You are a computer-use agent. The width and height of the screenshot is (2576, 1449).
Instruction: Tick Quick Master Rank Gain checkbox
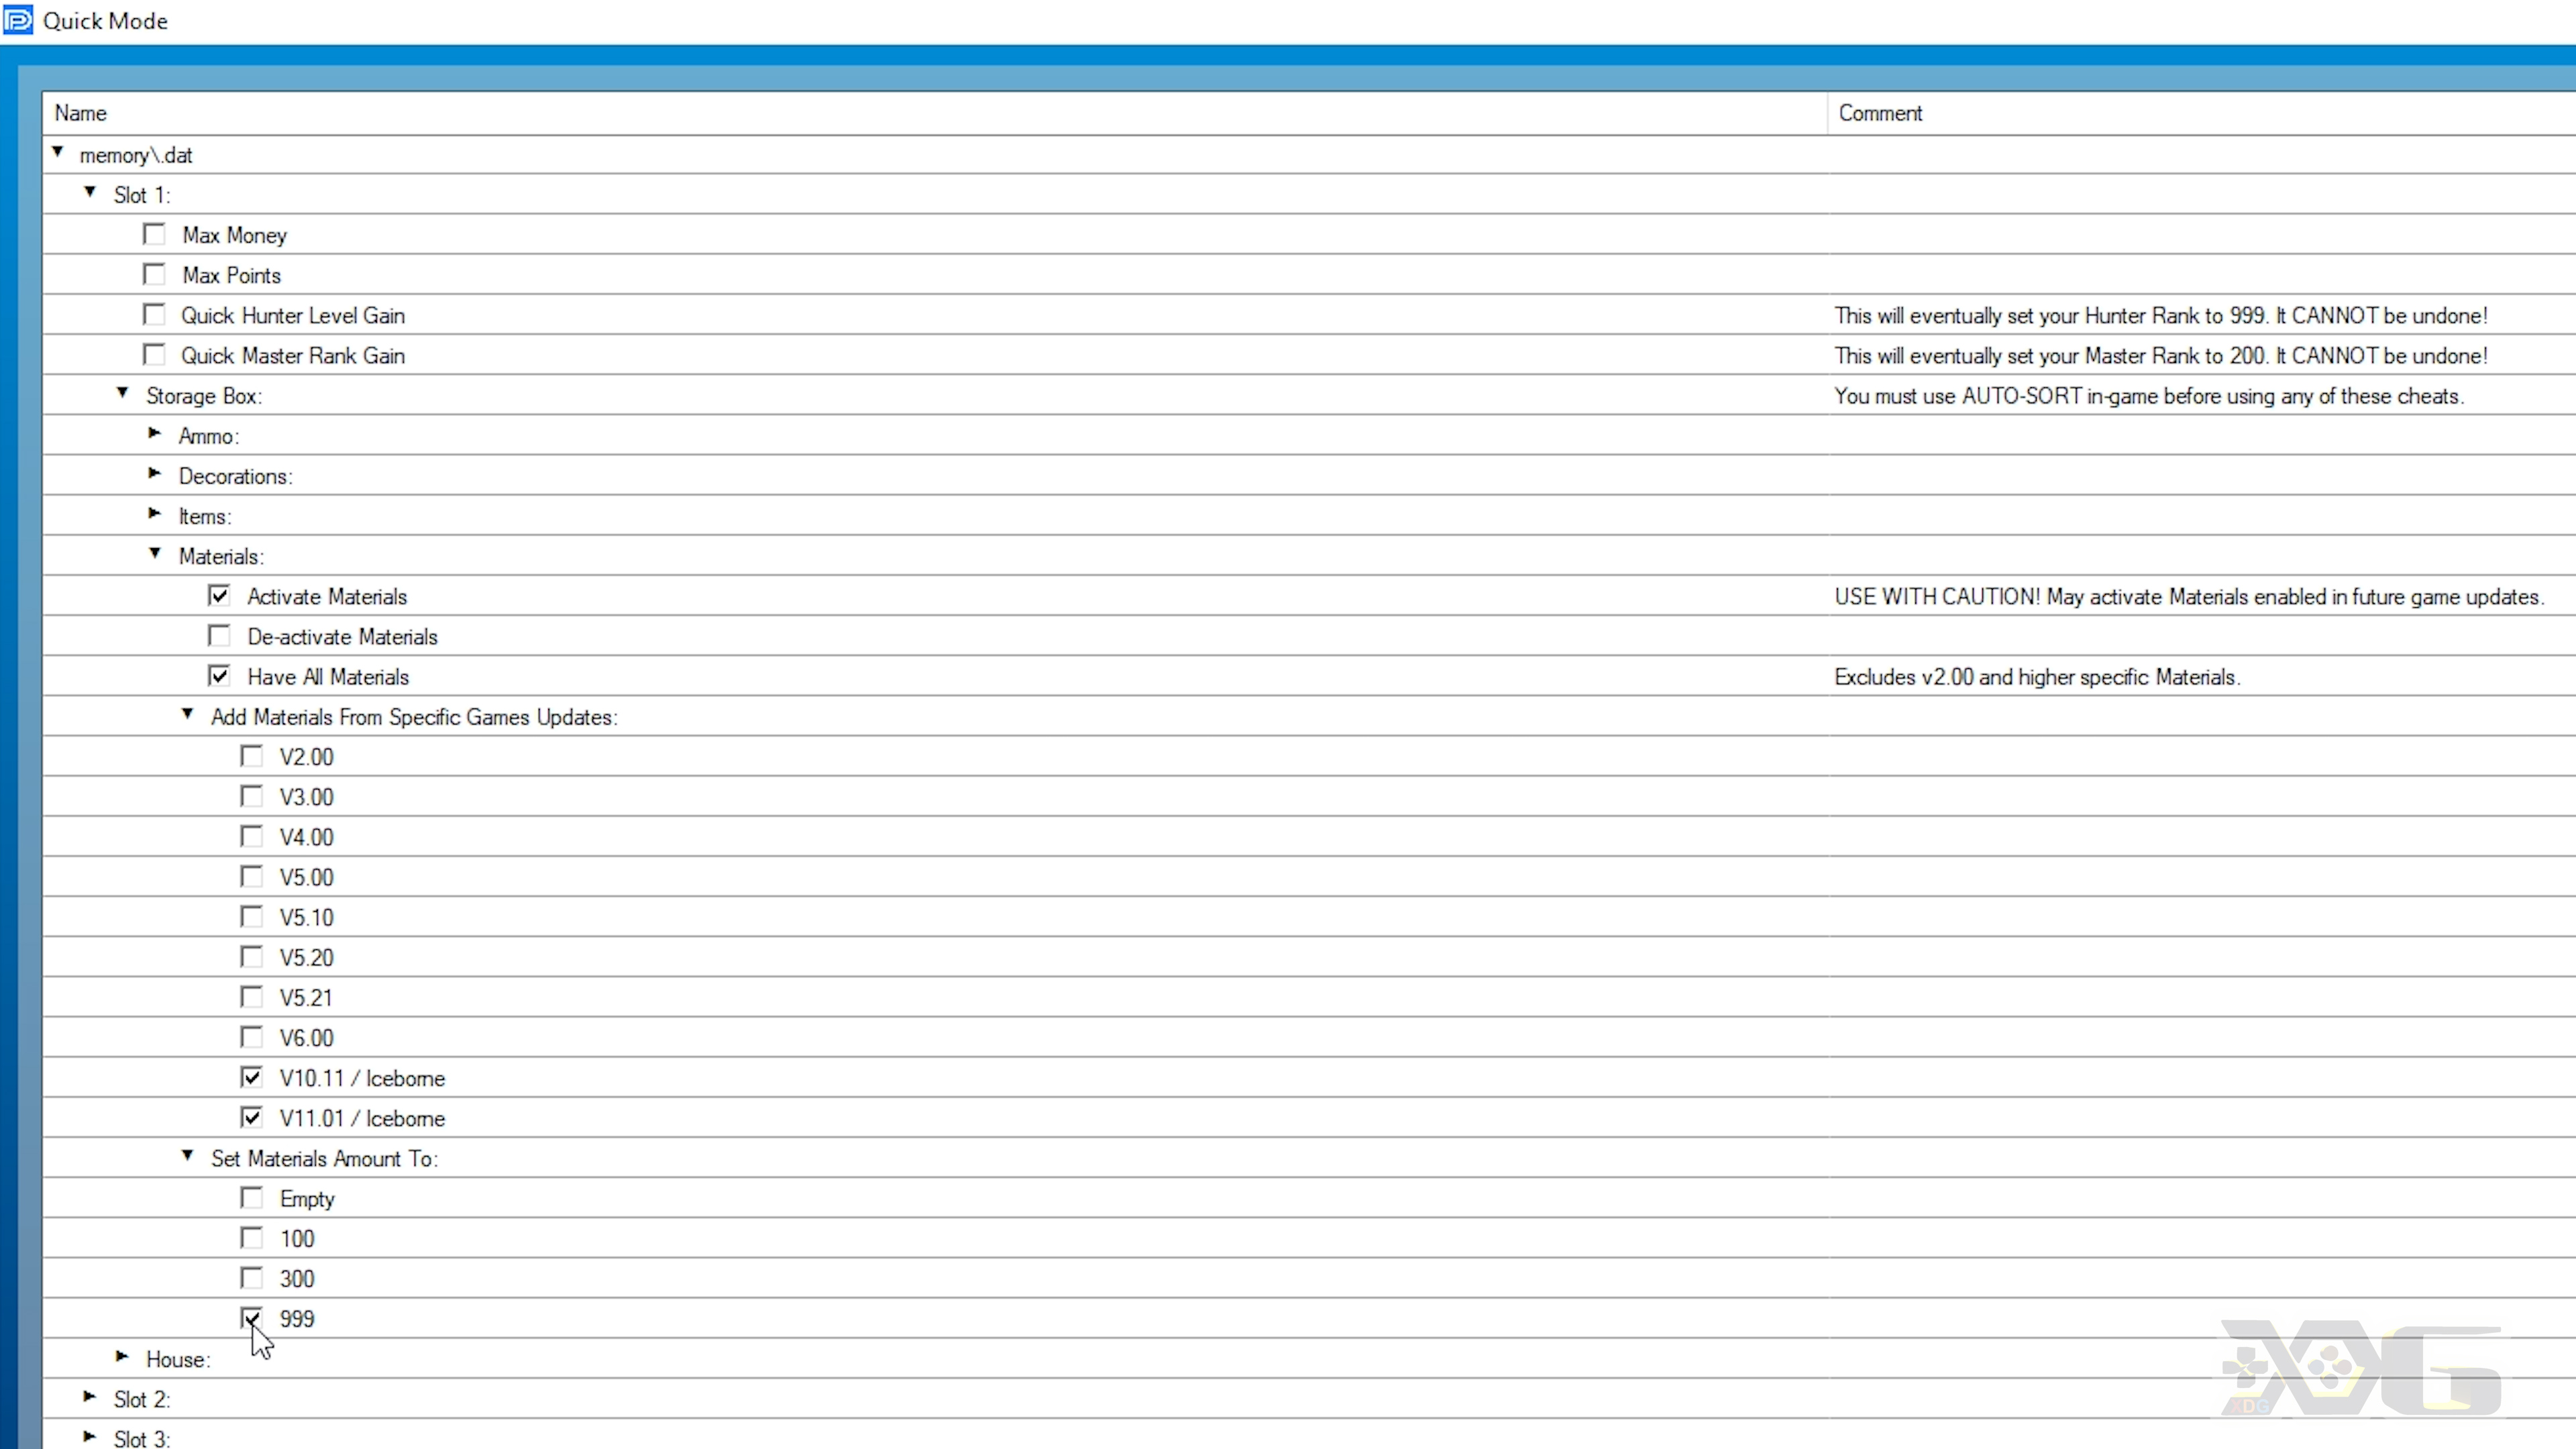(154, 355)
